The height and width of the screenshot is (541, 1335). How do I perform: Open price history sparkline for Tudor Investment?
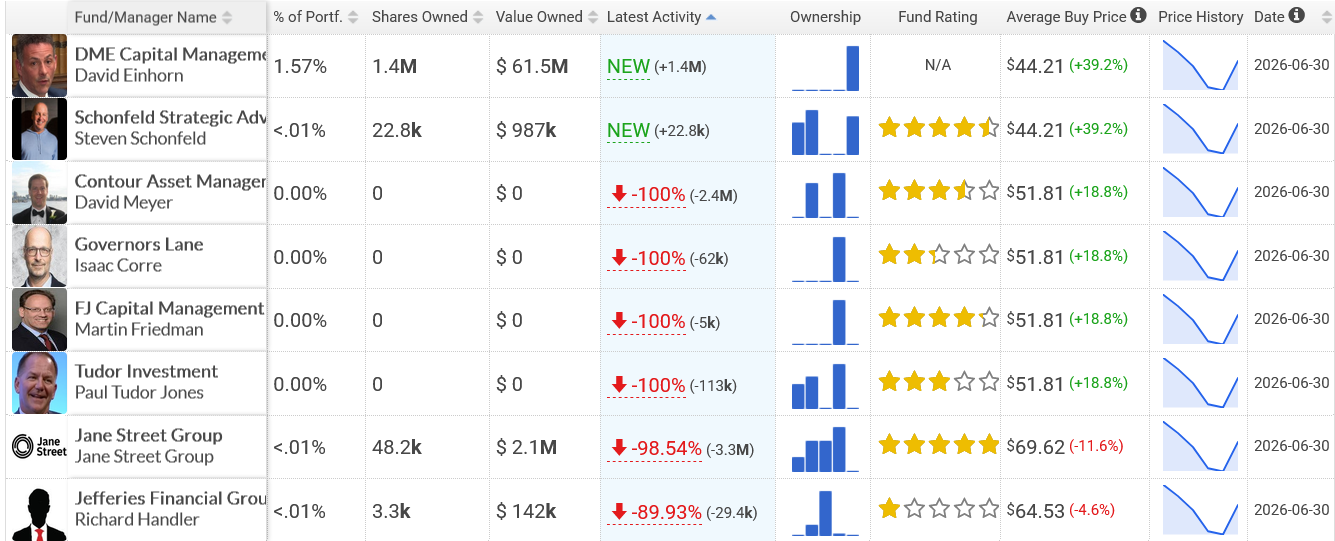[x=1200, y=384]
